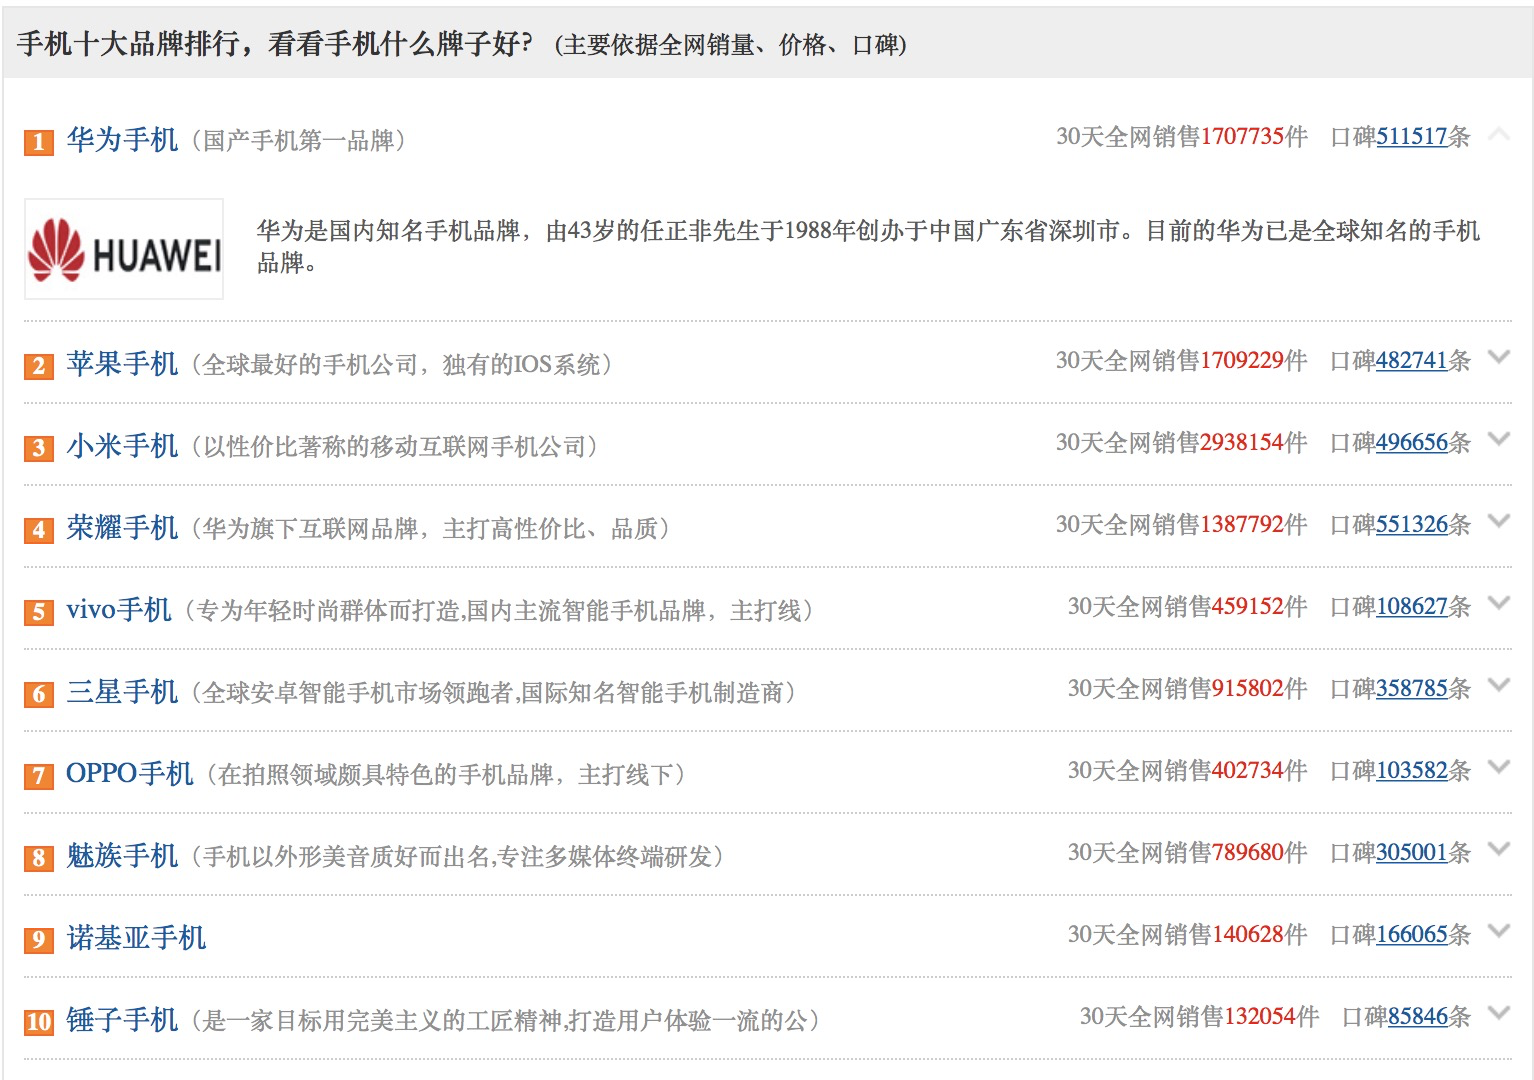Click the orange rank 7 badge
Viewport: 1534px width, 1080px height.
(39, 776)
